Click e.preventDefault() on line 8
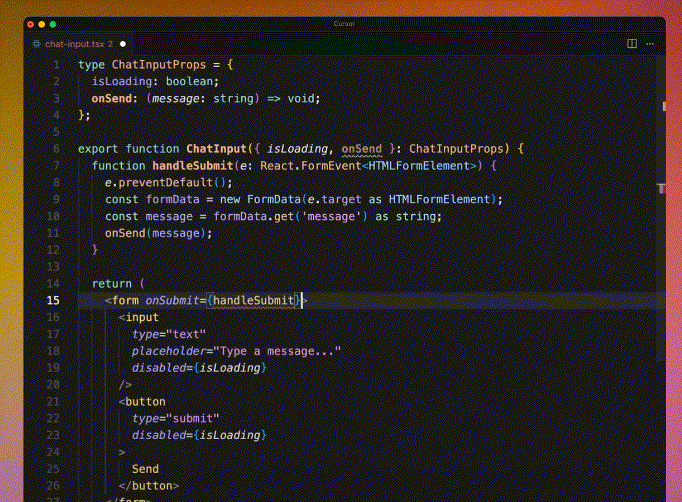Viewport: 682px width, 502px height. (168, 183)
